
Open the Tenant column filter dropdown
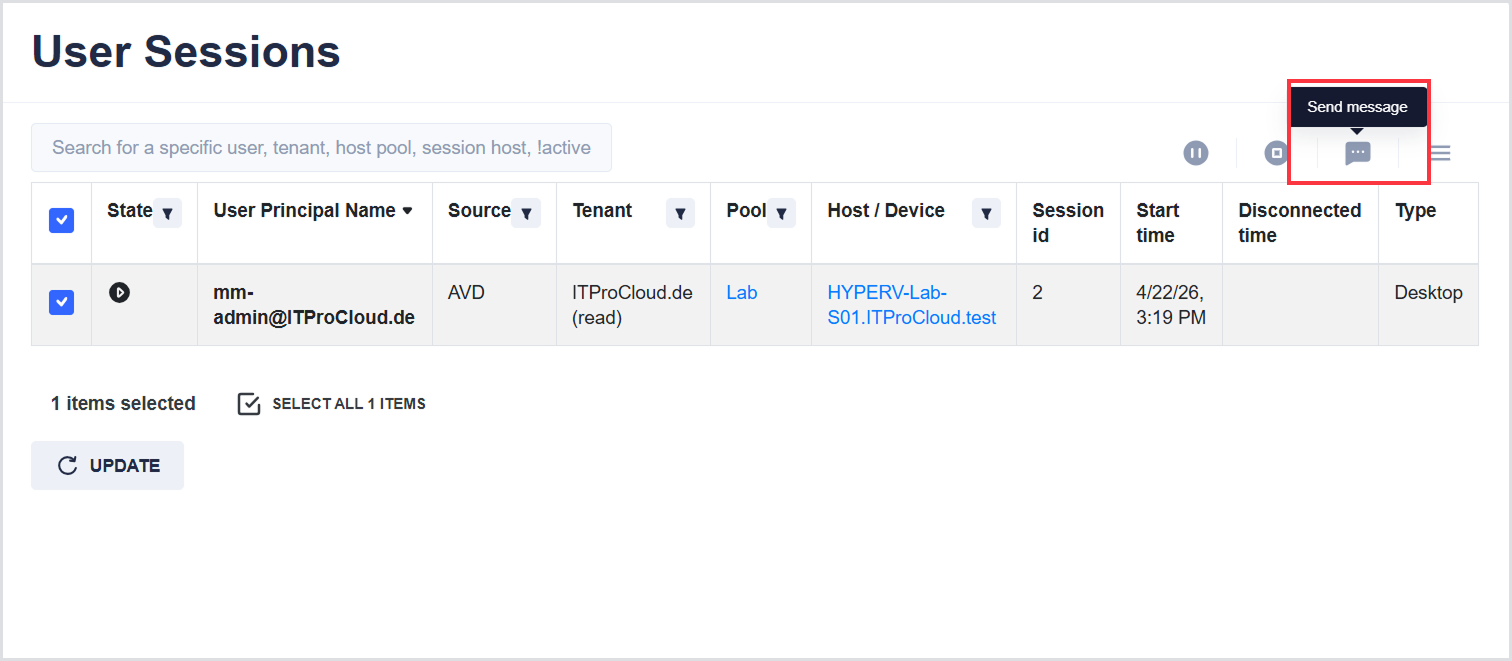pyautogui.click(x=680, y=213)
